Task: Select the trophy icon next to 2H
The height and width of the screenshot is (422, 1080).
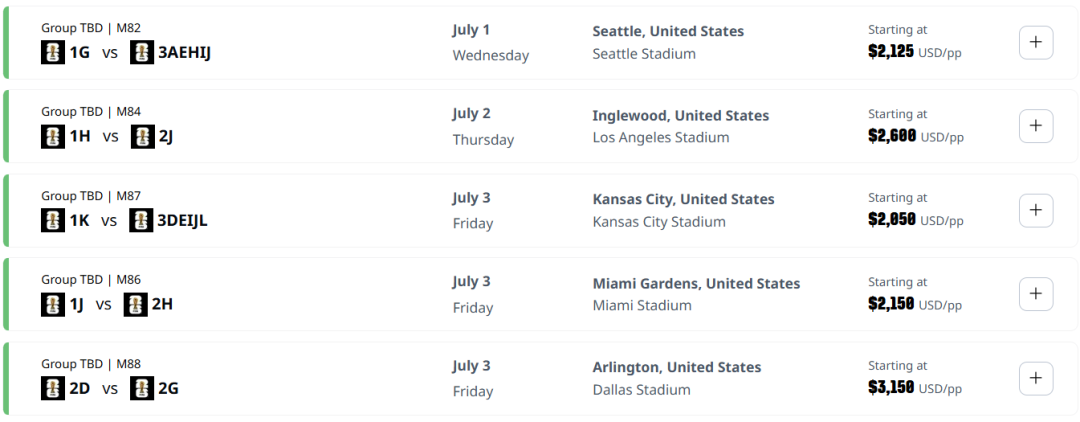Action: click(x=135, y=304)
